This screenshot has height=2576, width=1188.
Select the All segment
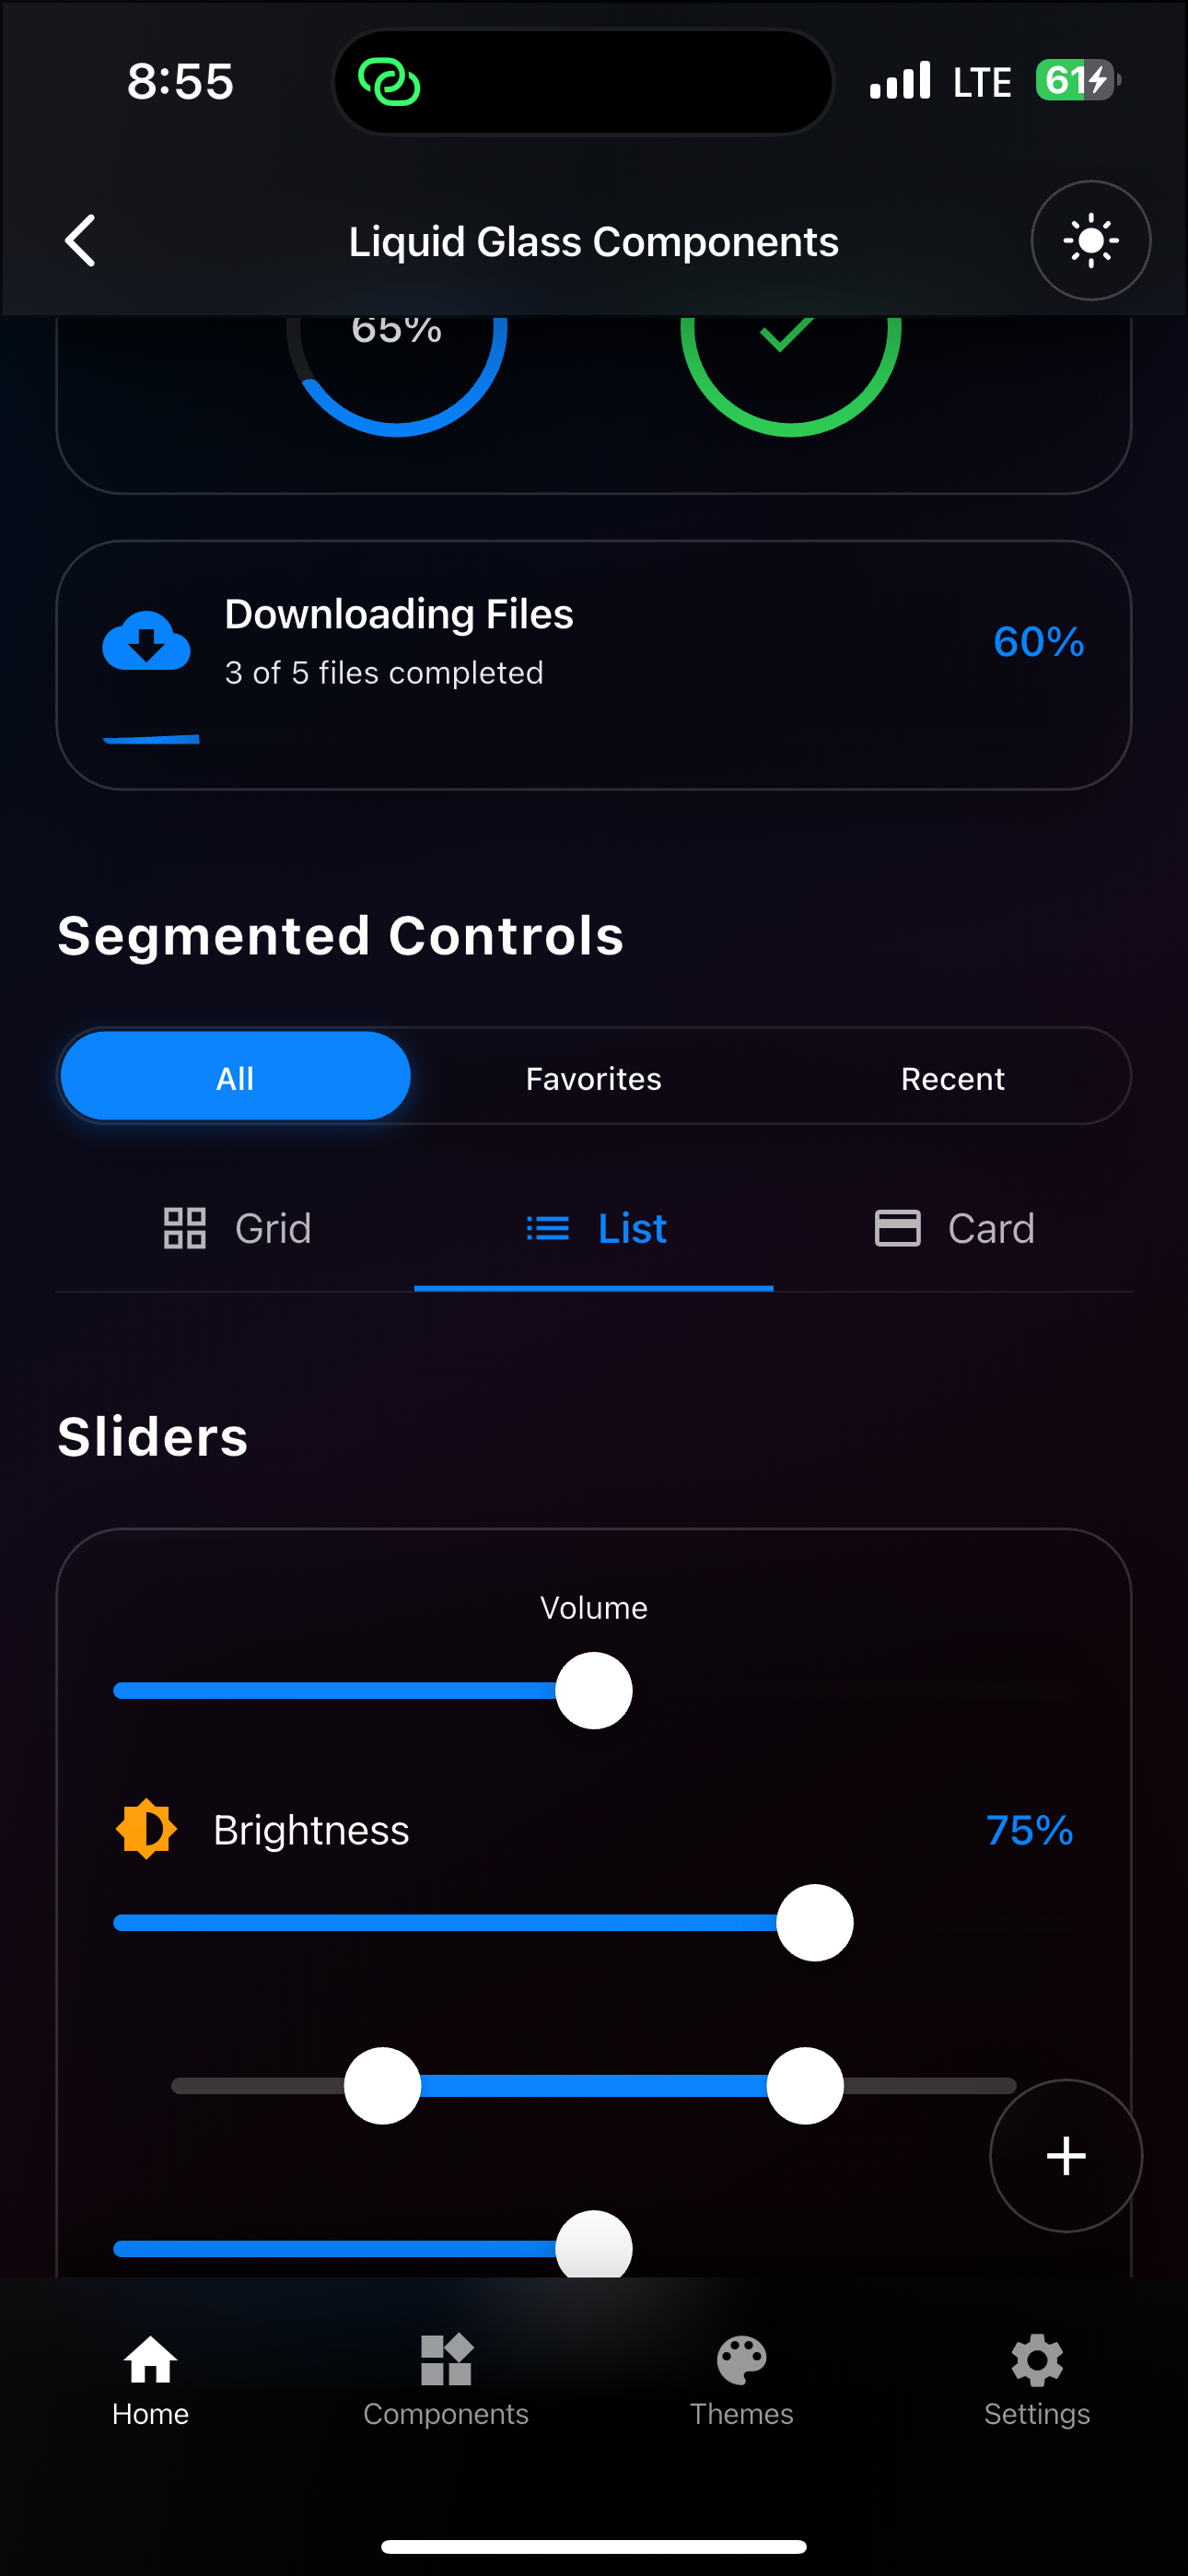pyautogui.click(x=235, y=1077)
